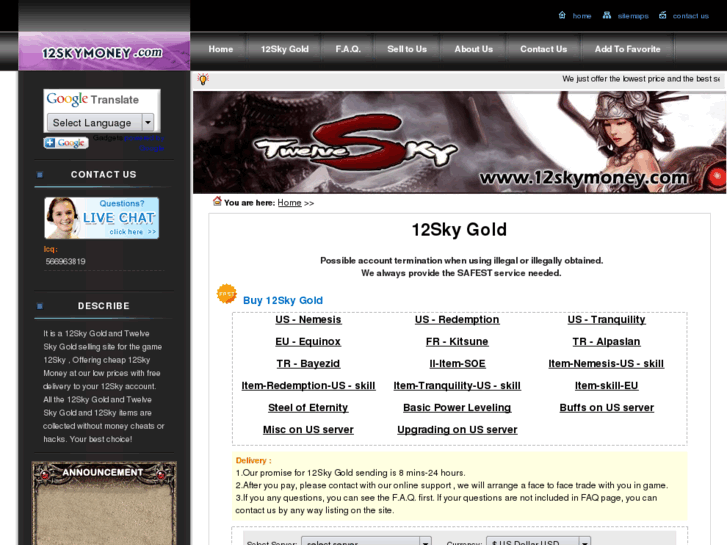
Task: Click the 12SKYMONEY.com logo
Action: coord(102,53)
